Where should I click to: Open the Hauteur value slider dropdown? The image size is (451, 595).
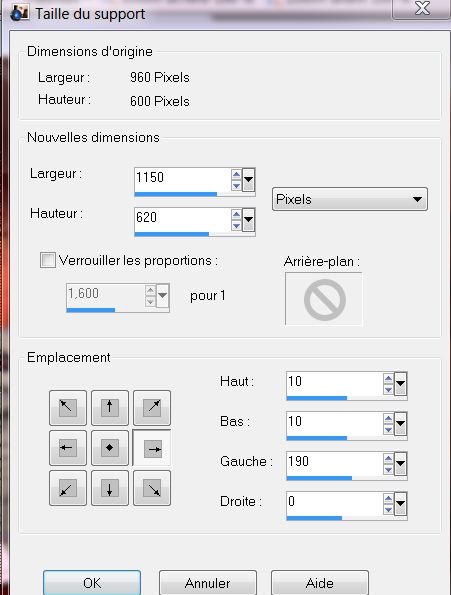pos(248,219)
